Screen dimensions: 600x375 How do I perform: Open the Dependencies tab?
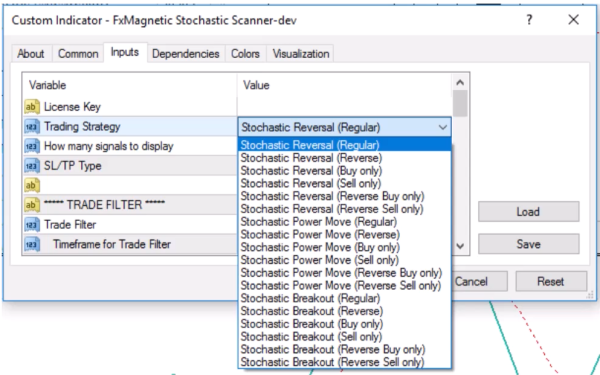tap(186, 54)
